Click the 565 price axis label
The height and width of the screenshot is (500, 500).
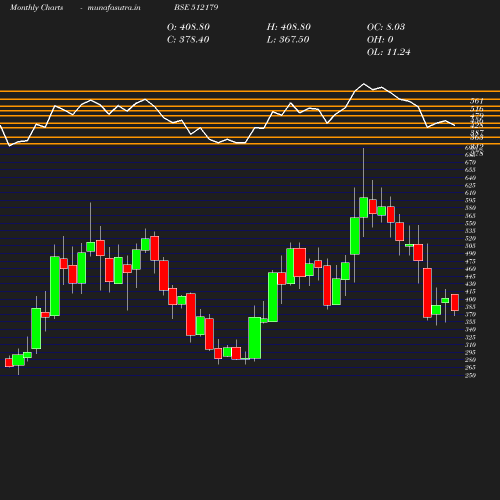point(470,216)
